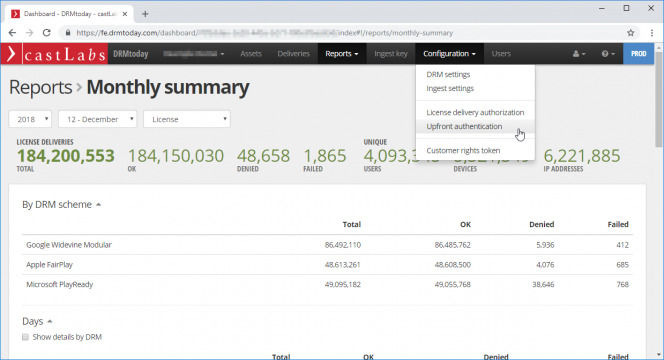The width and height of the screenshot is (664, 360).
Task: Open the user account menu icon
Action: (x=579, y=54)
